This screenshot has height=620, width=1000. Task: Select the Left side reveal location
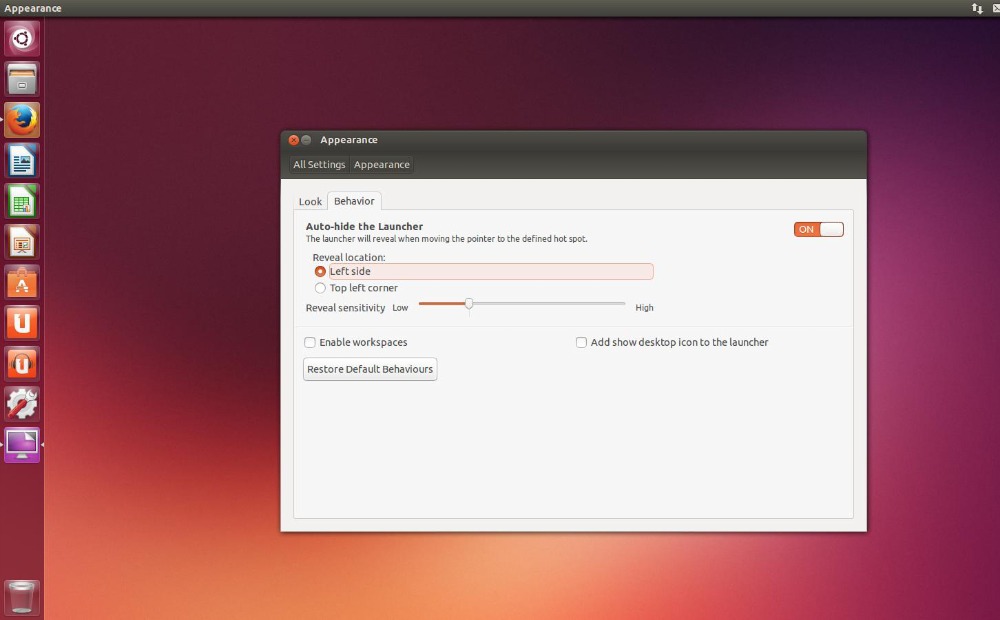tap(320, 271)
